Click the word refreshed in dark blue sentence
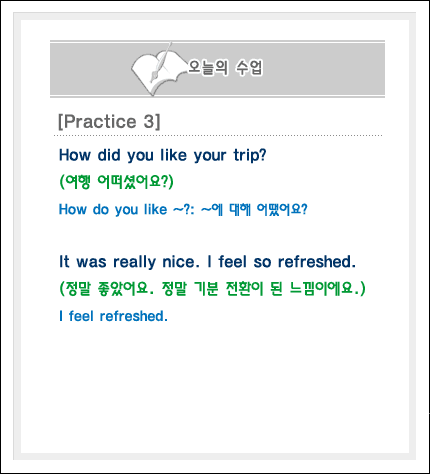The height and width of the screenshot is (474, 430). pos(314,262)
